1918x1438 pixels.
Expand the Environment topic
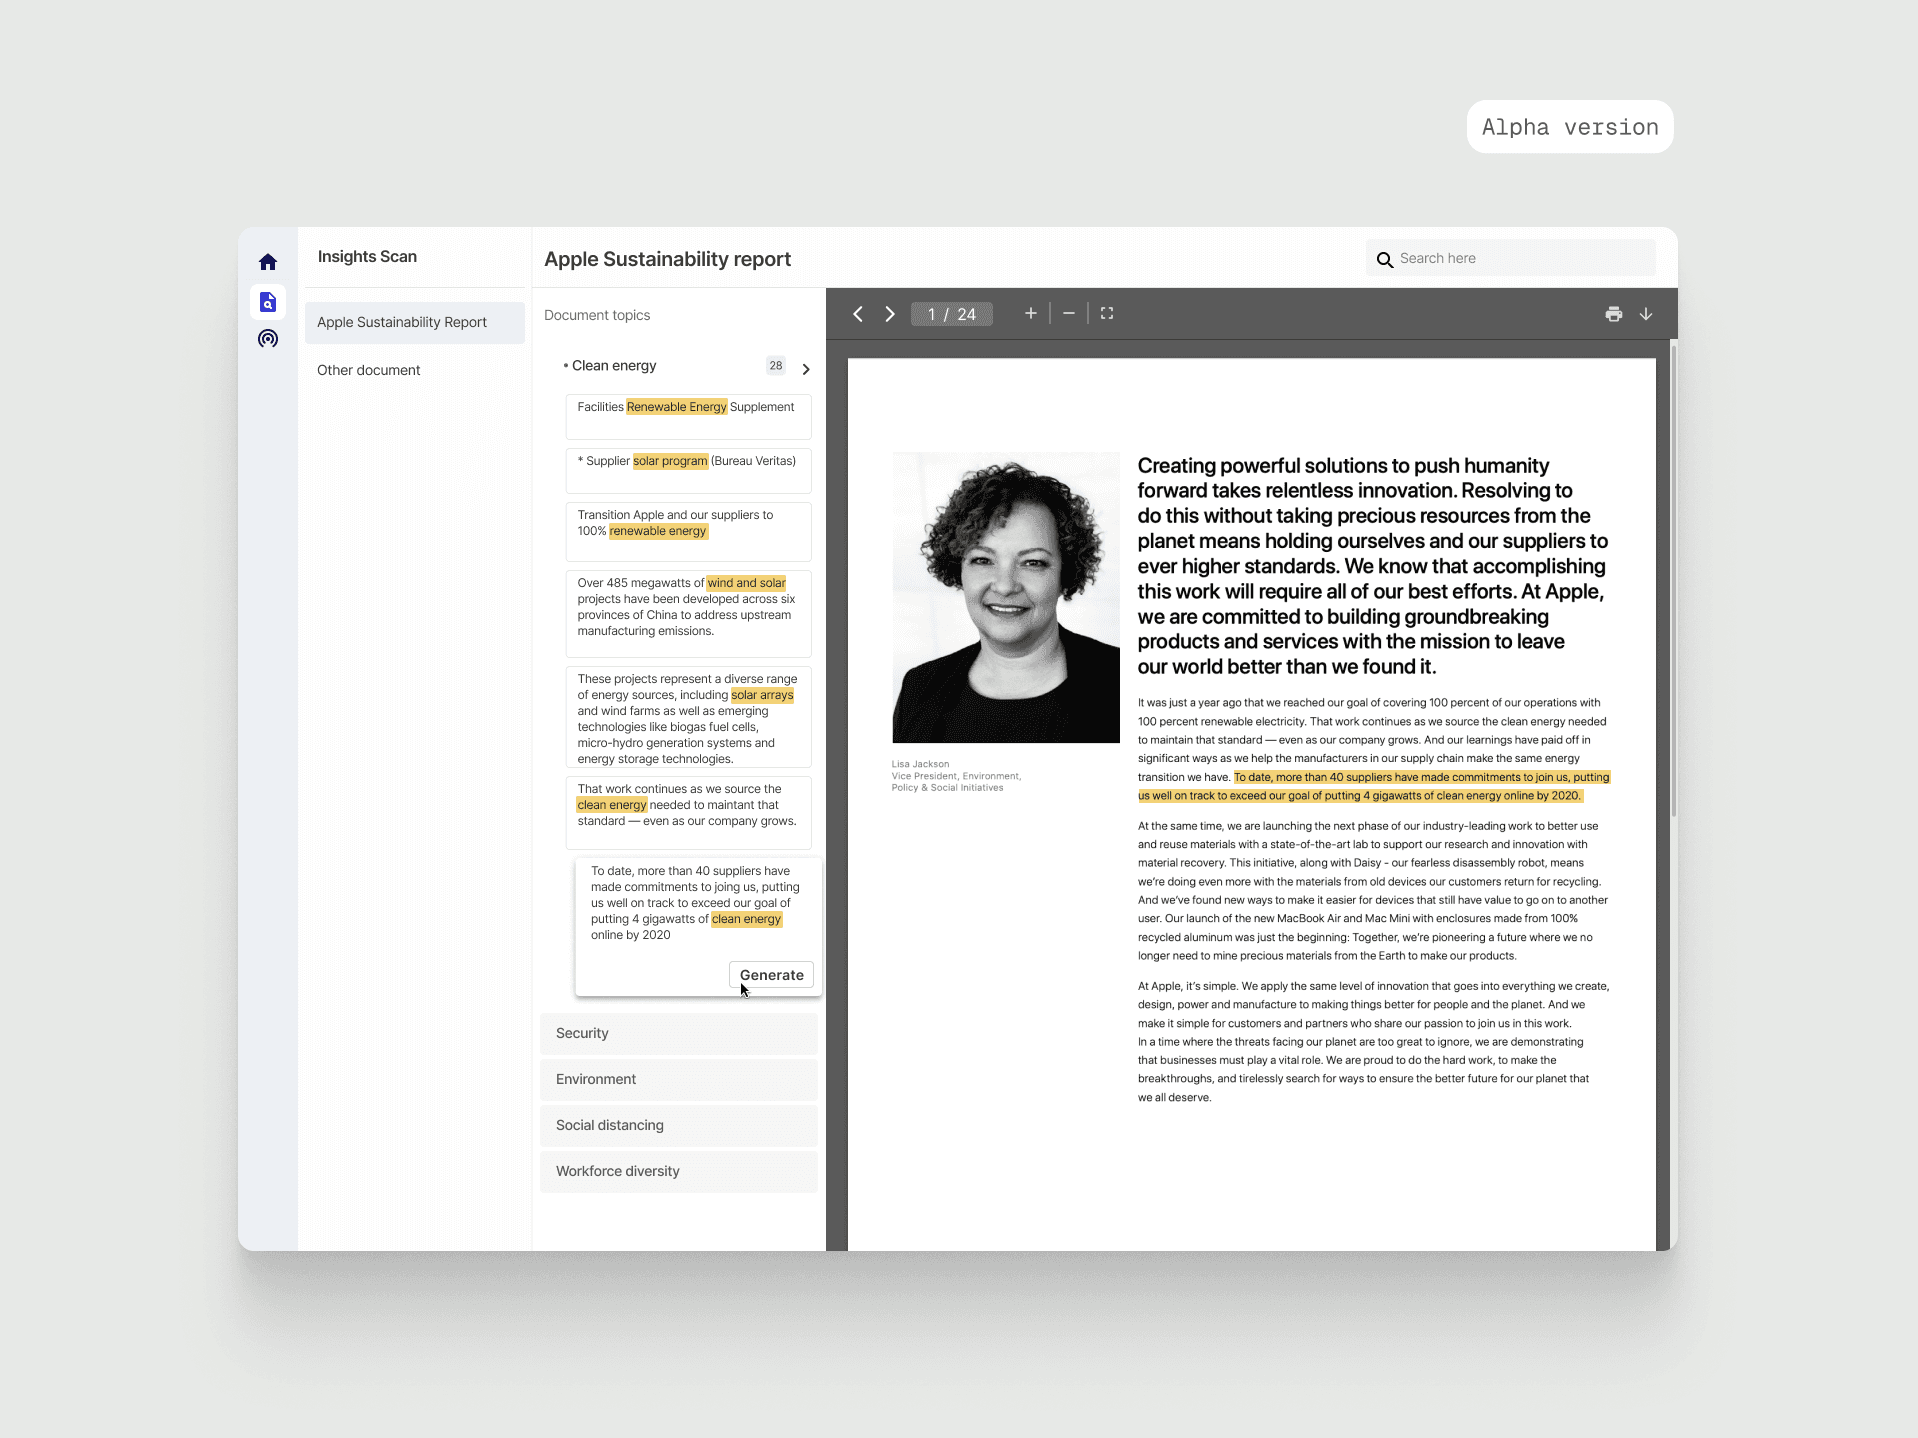point(679,1080)
